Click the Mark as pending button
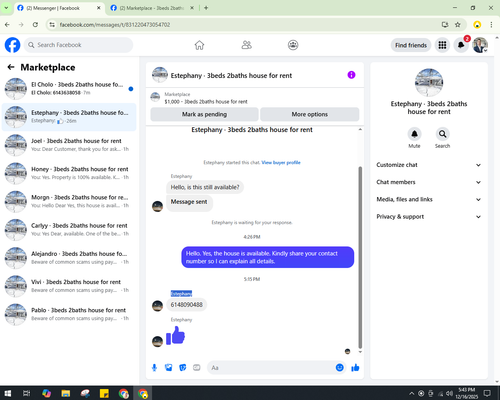Image resolution: width=500 pixels, height=400 pixels. [x=204, y=114]
